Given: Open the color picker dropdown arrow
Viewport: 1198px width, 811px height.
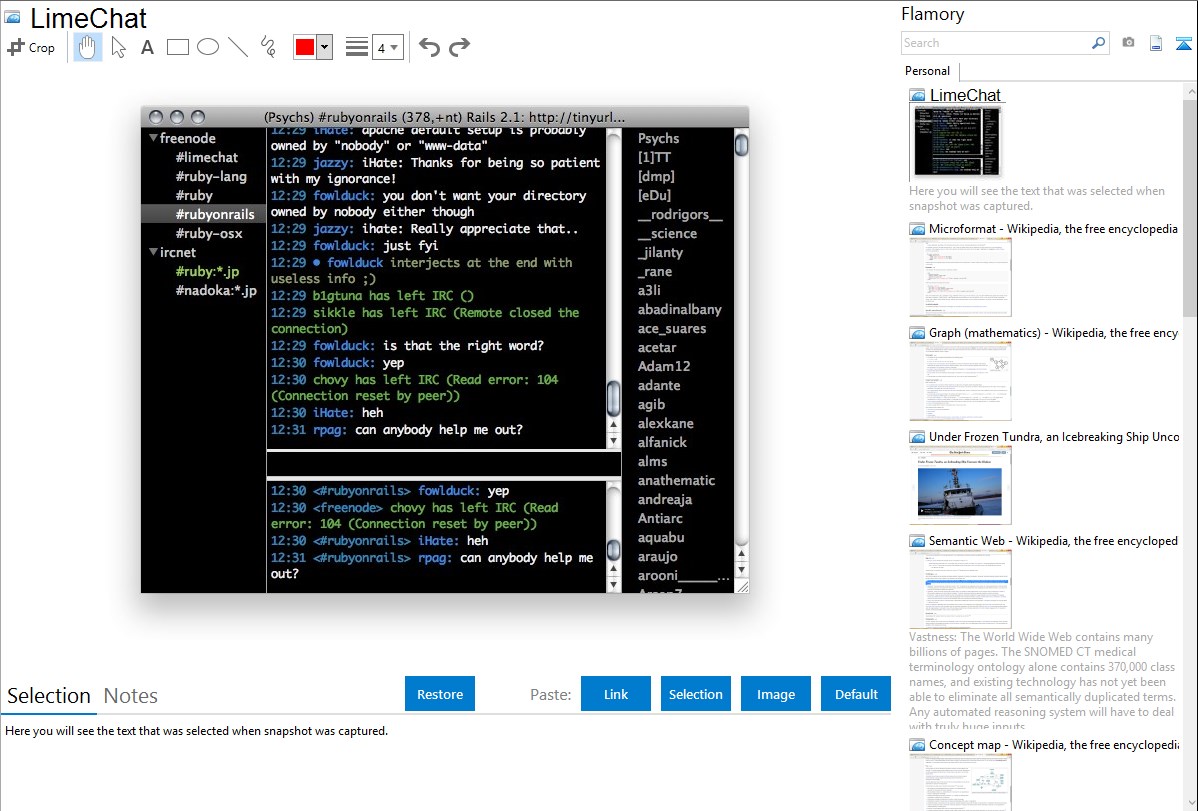Looking at the screenshot, I should click(x=324, y=47).
